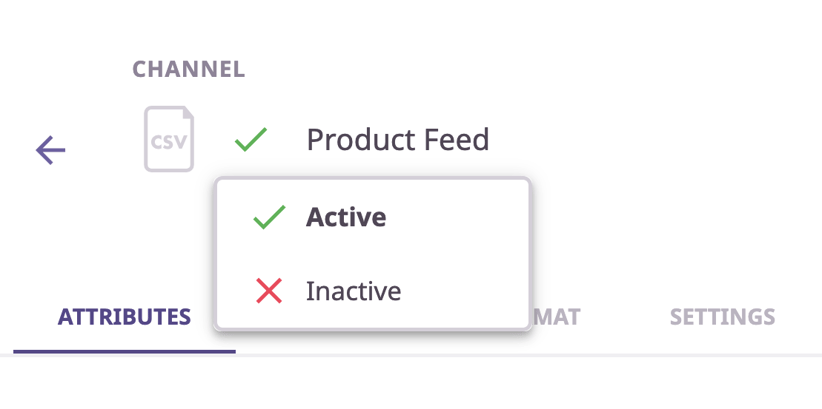
Task: Click the CSV file icon
Action: [168, 139]
